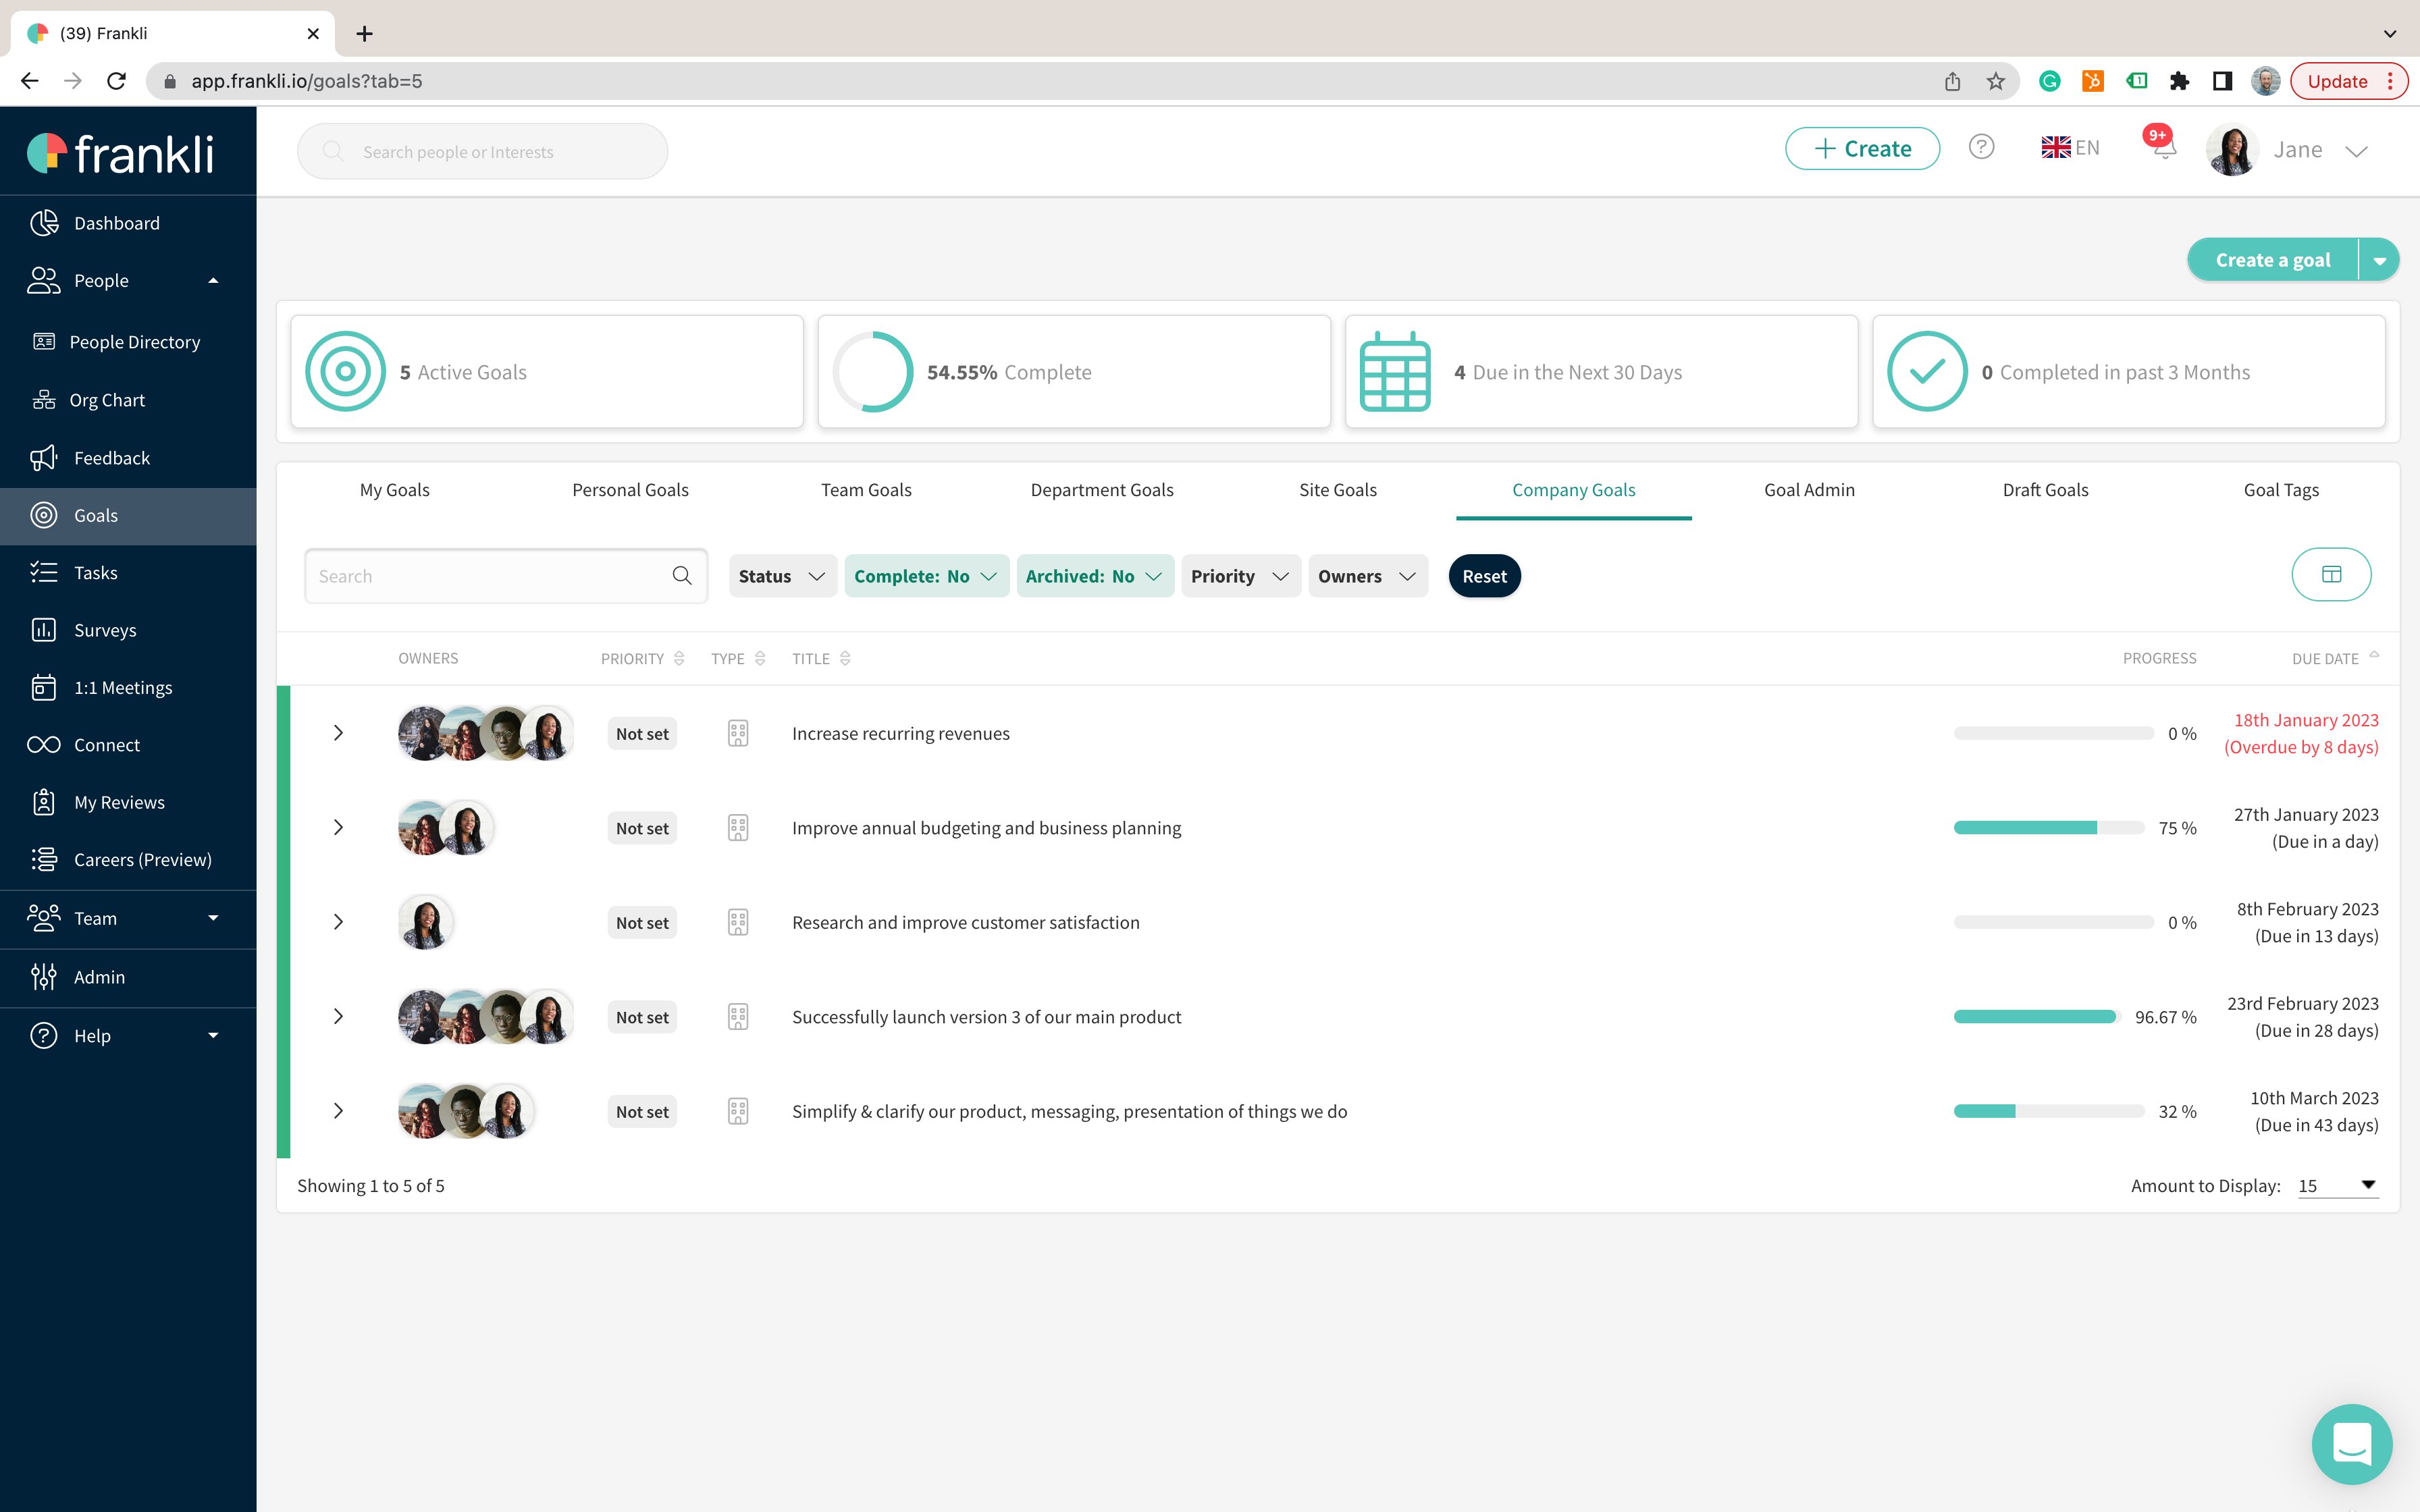2420x1512 pixels.
Task: Open Amount to Display dropdown
Action: pyautogui.click(x=2338, y=1185)
